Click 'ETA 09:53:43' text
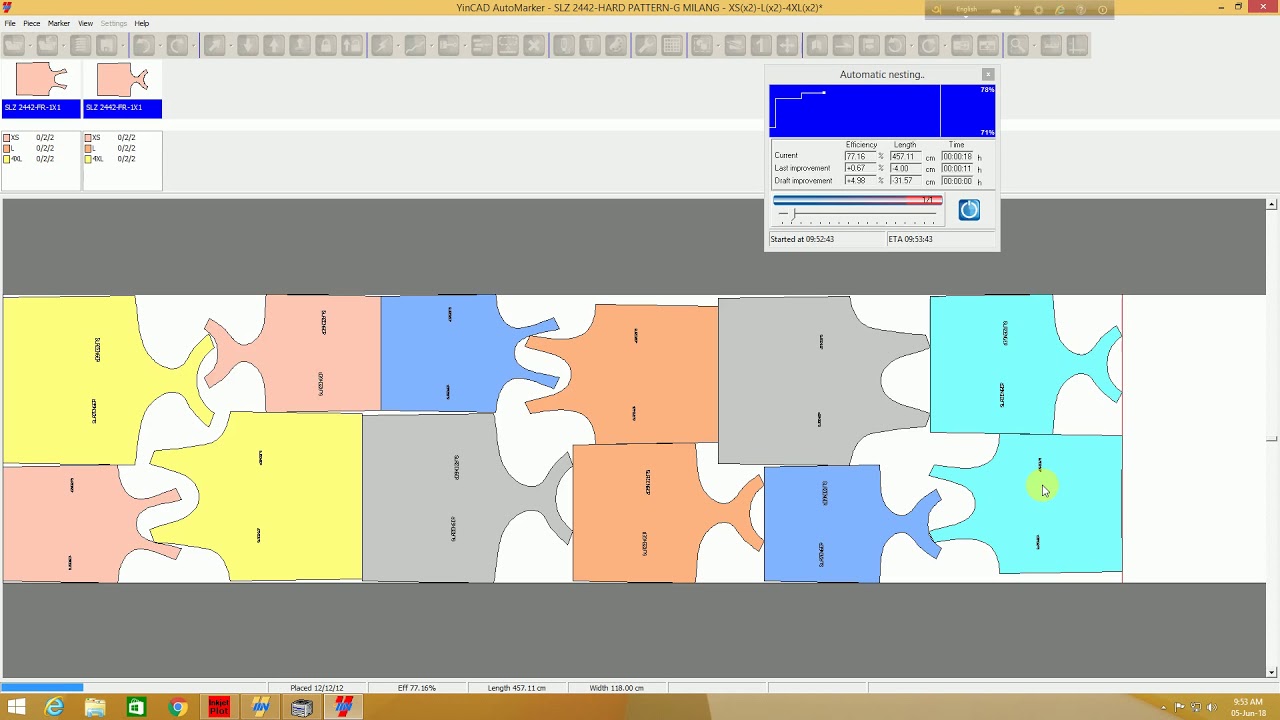This screenshot has height=720, width=1280. (x=912, y=239)
